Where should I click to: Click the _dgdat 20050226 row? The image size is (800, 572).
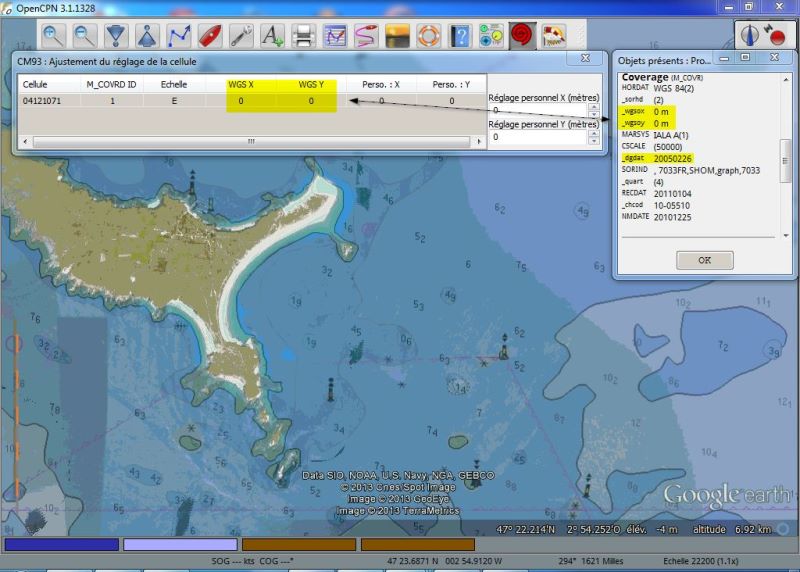657,158
